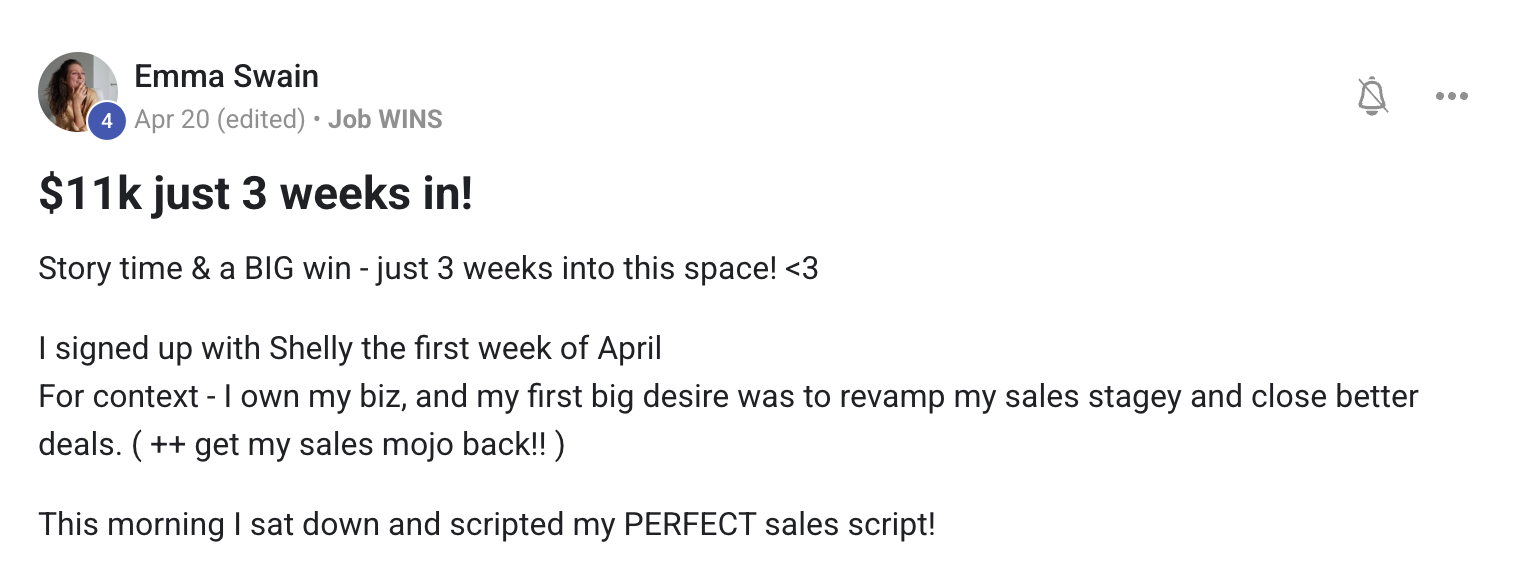This screenshot has width=1522, height=568.
Task: Open the three-dot more options menu
Action: pos(1451,96)
